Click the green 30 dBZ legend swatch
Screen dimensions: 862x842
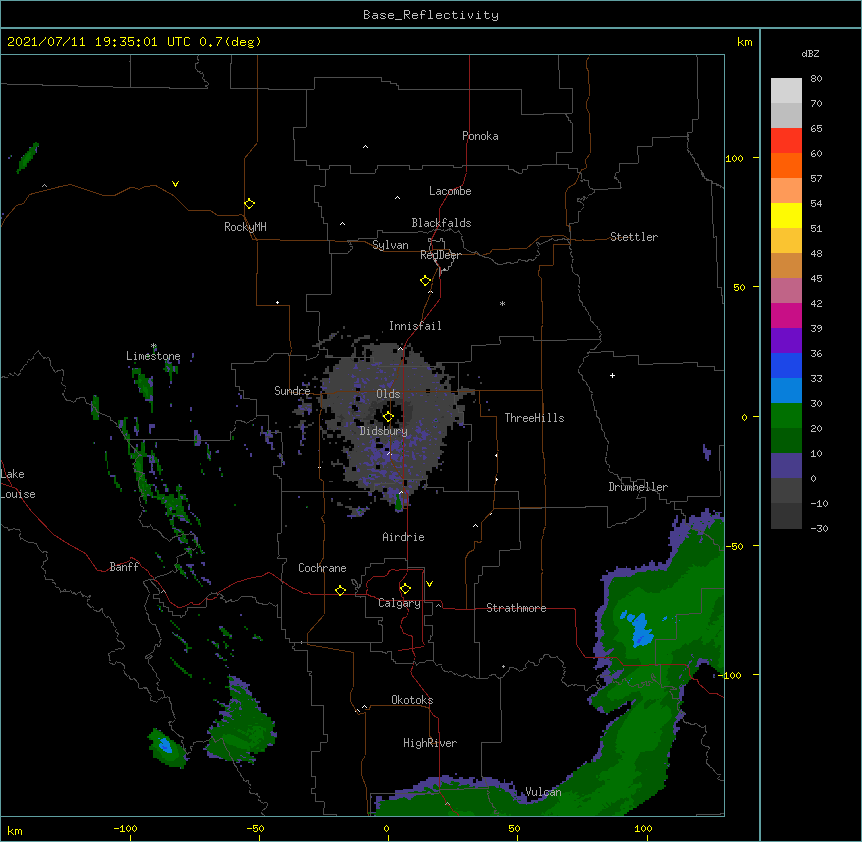pos(786,416)
